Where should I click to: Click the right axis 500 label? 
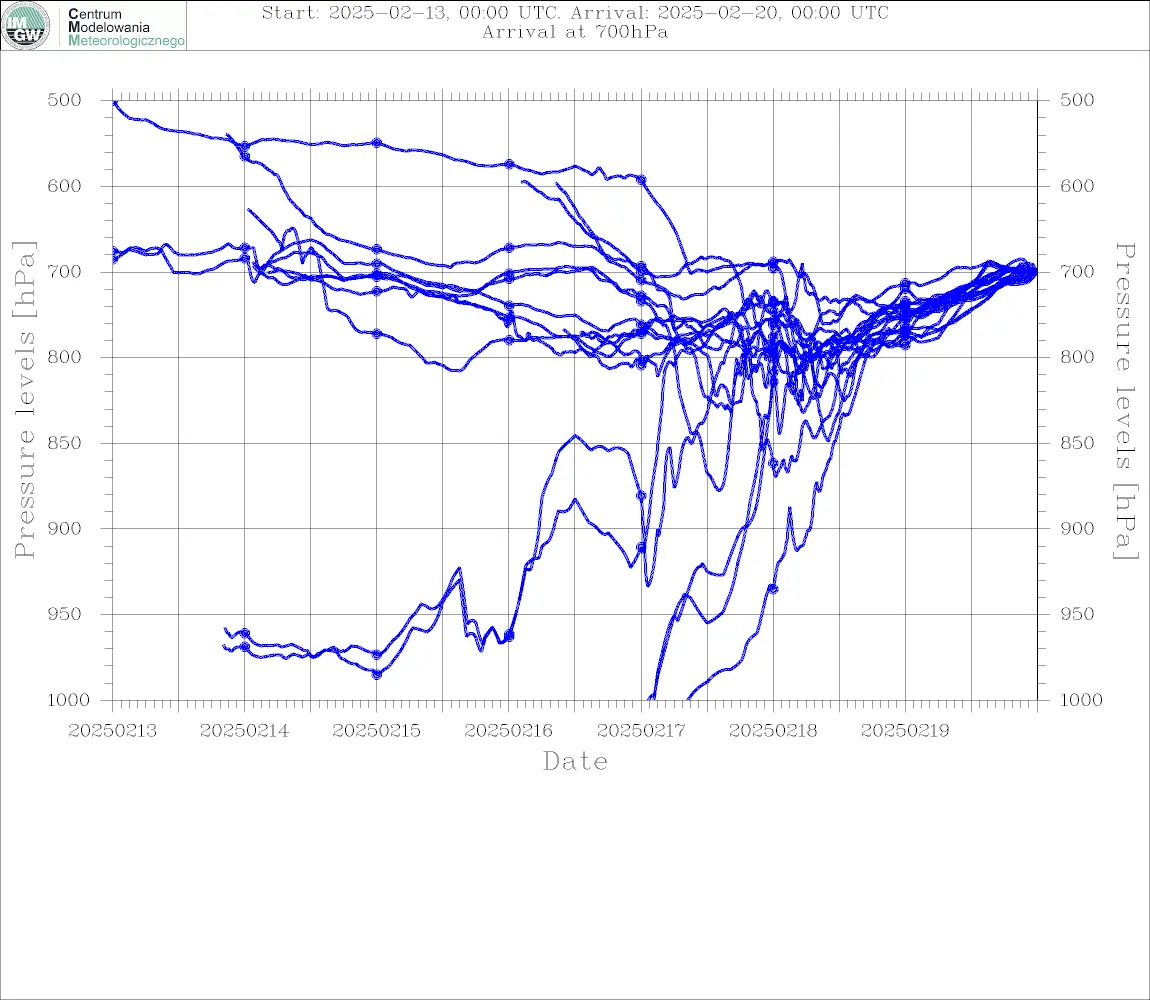pyautogui.click(x=1077, y=100)
